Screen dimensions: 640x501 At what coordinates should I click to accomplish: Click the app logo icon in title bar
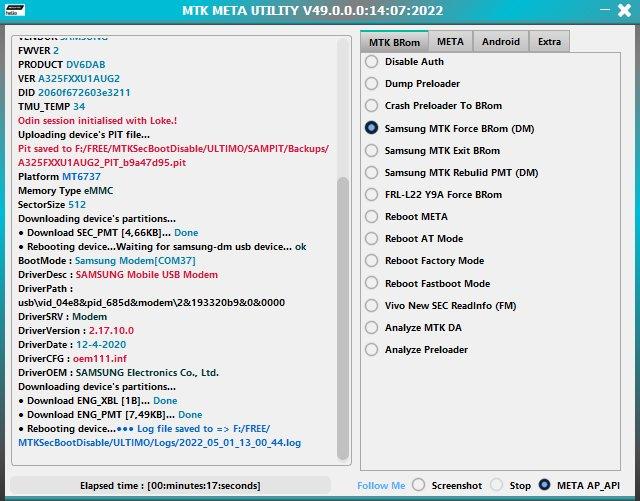pyautogui.click(x=15, y=10)
